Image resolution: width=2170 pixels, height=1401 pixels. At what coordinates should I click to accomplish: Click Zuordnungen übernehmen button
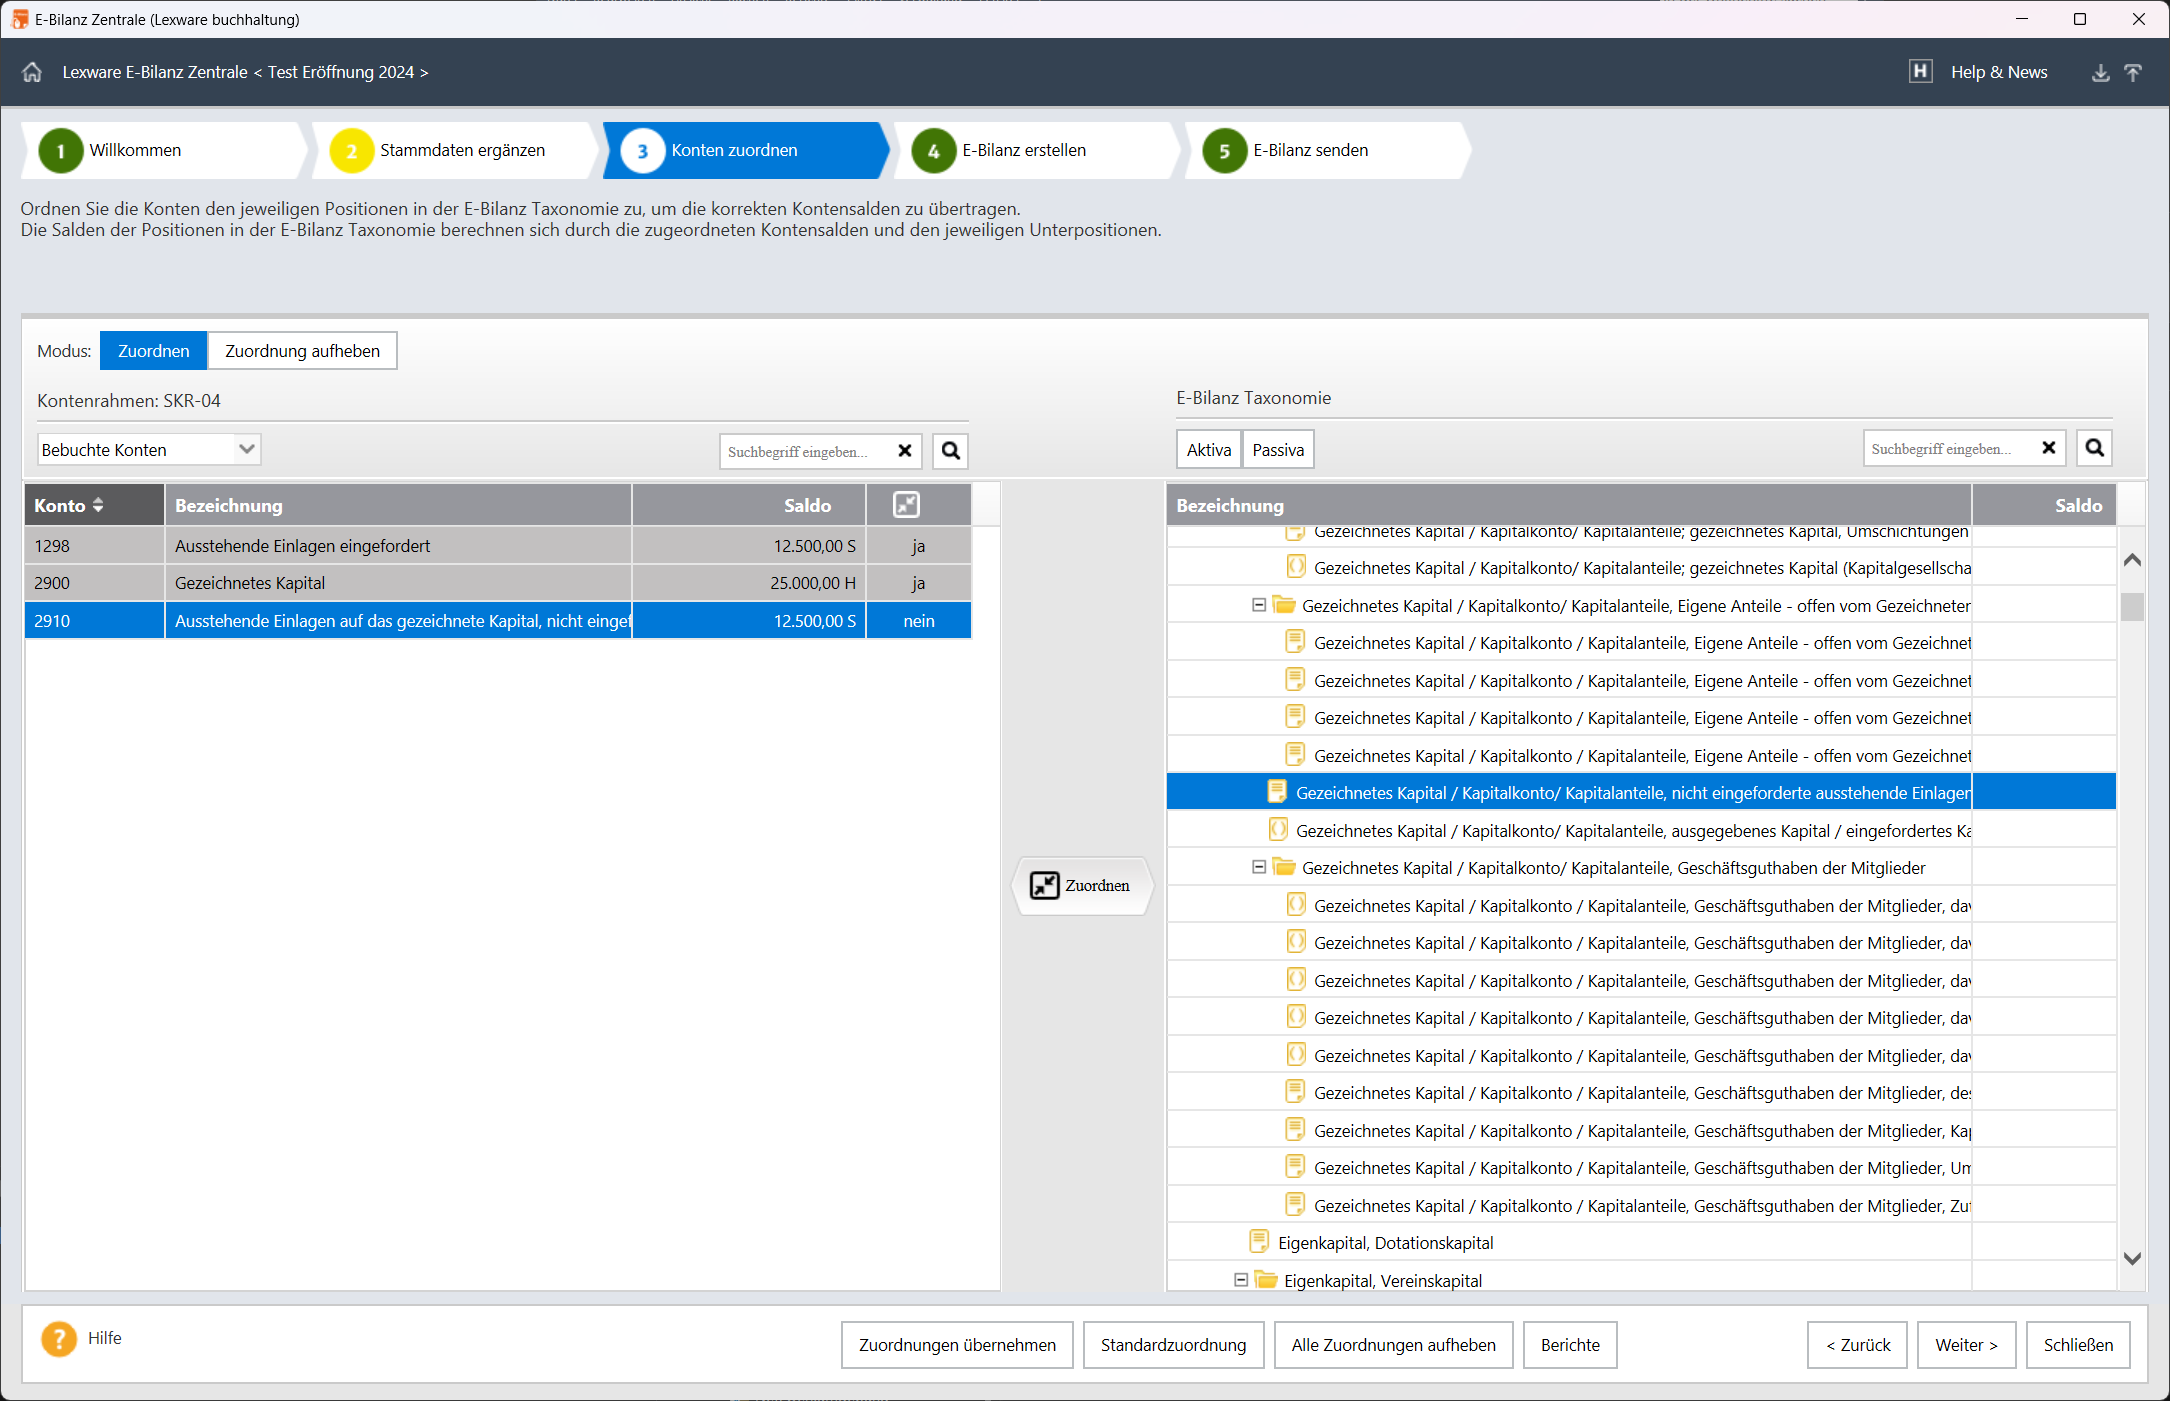[x=957, y=1345]
